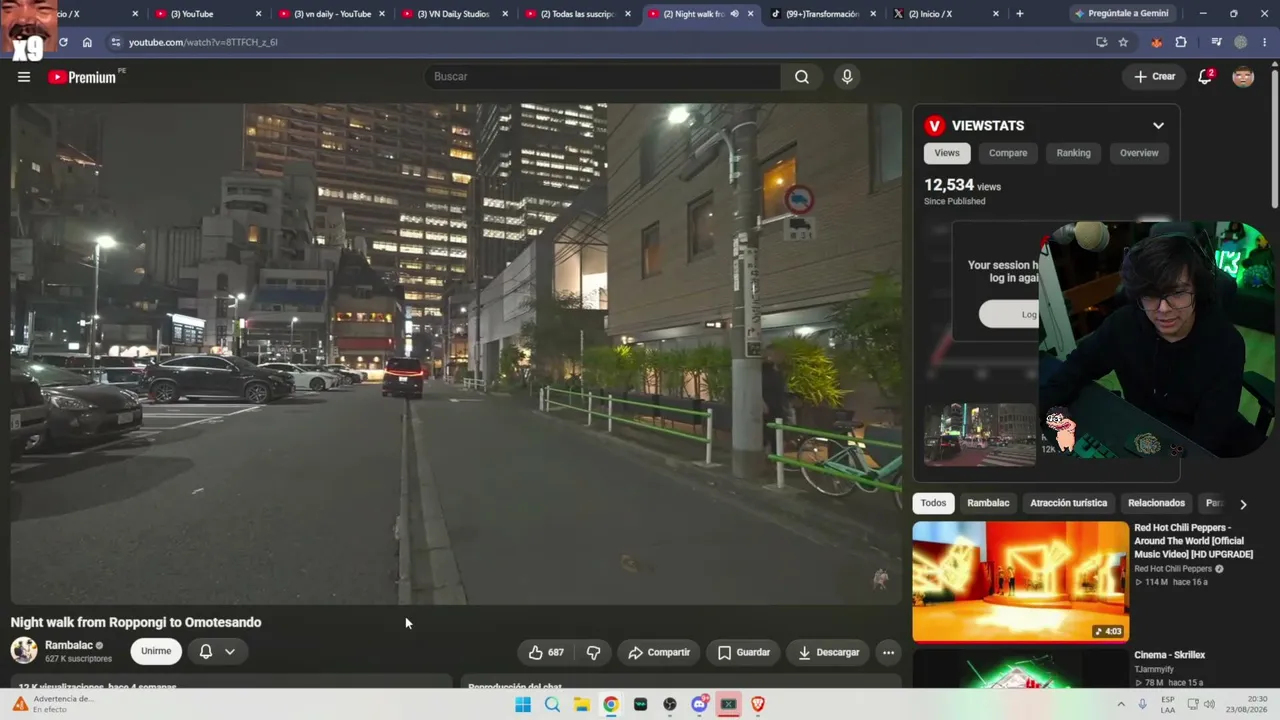Screen dimensions: 1280x720
Task: Switch to the Compare tab in ViewStats
Action: tap(1008, 153)
